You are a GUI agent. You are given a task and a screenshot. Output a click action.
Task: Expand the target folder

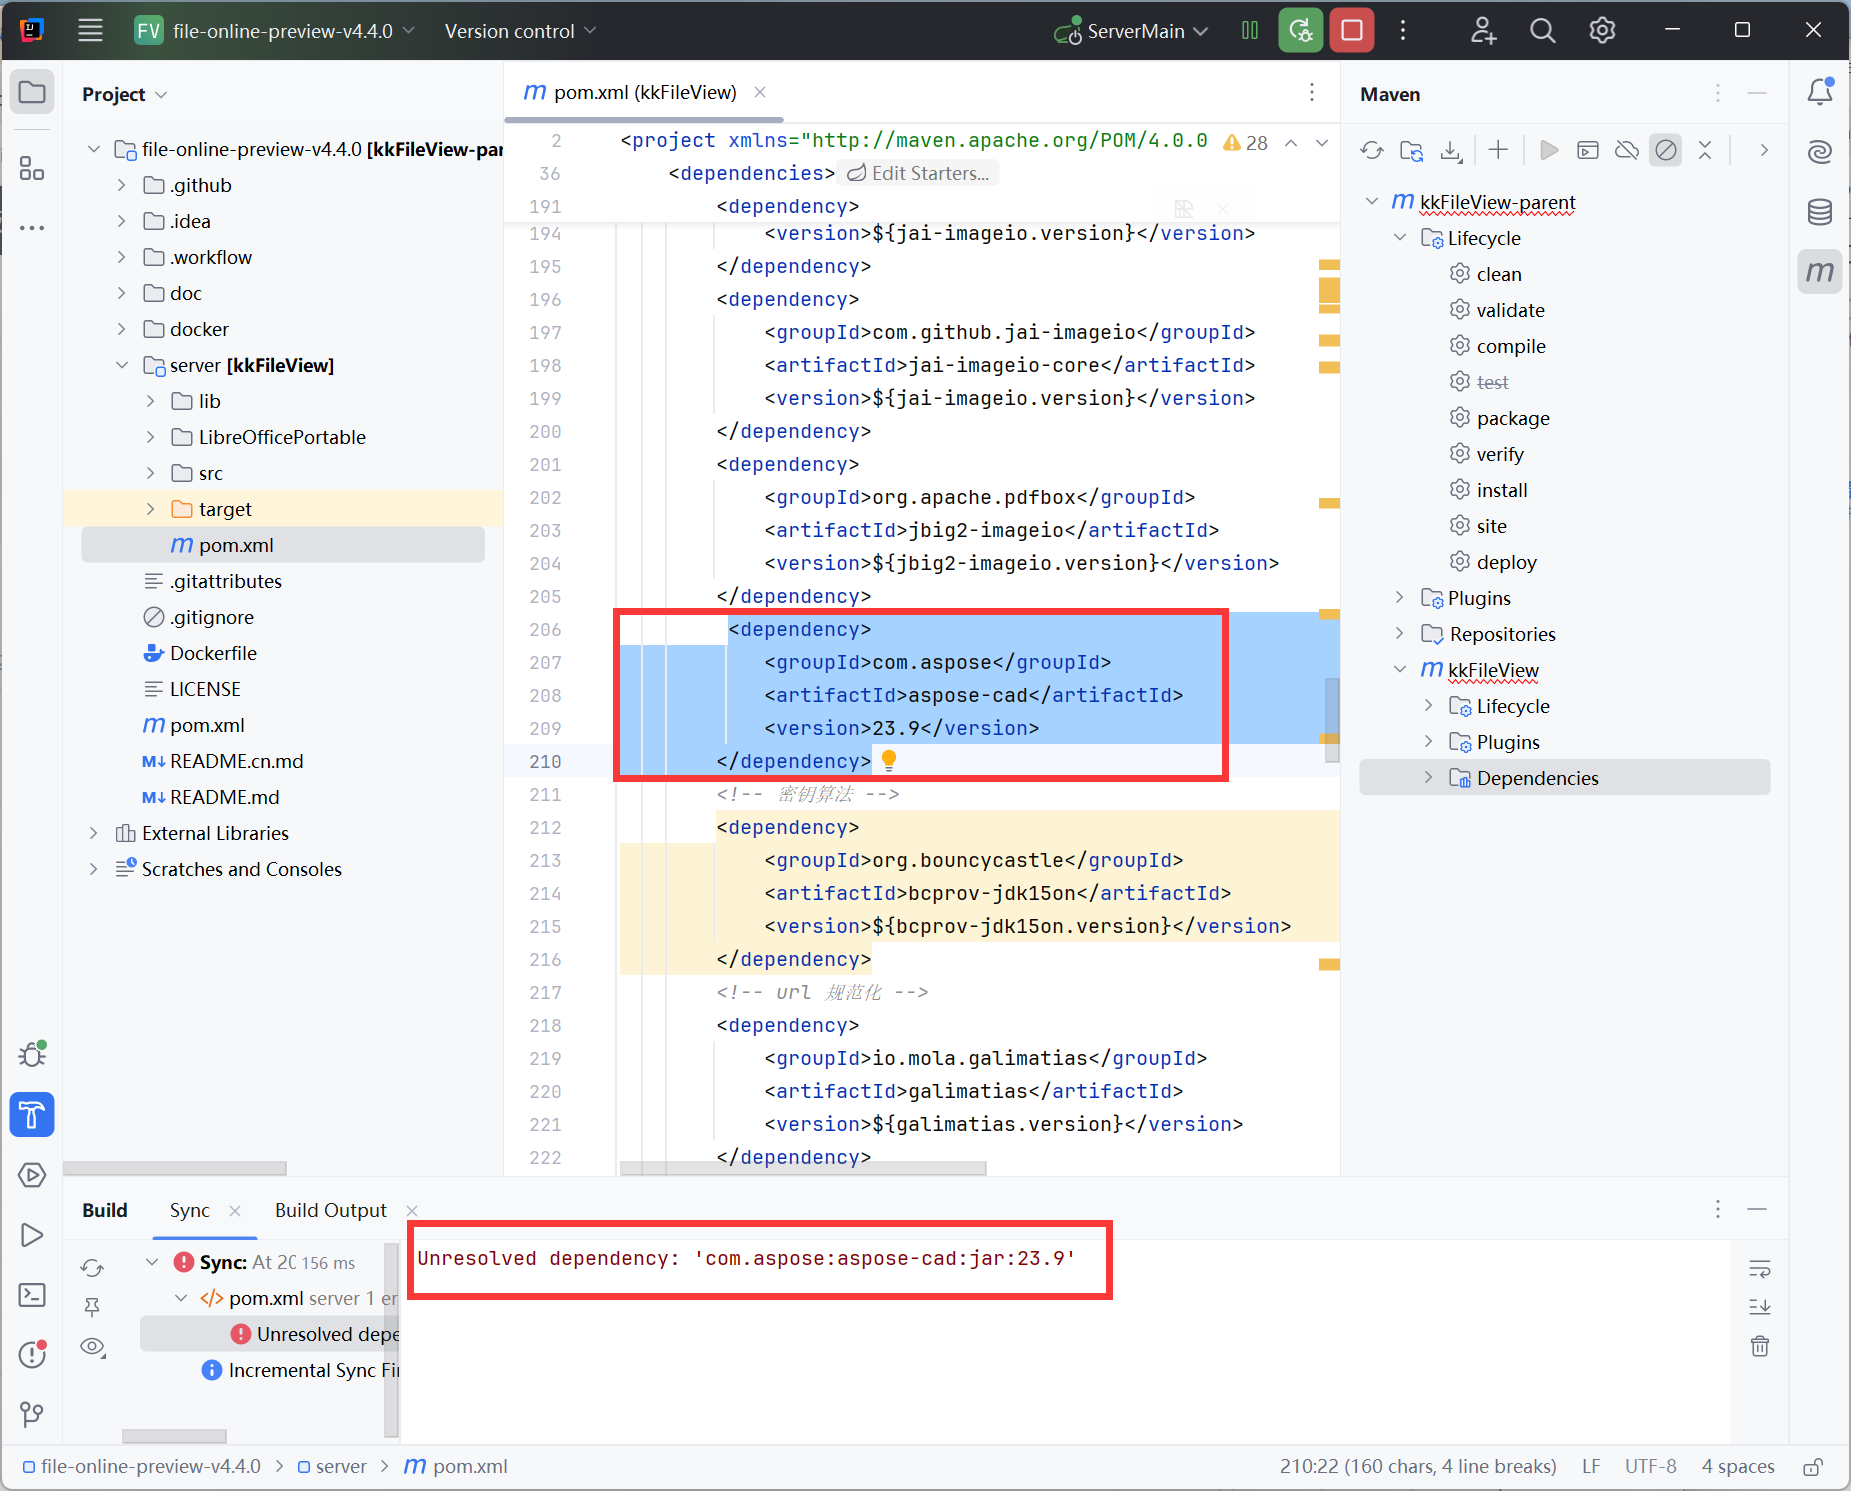(150, 509)
